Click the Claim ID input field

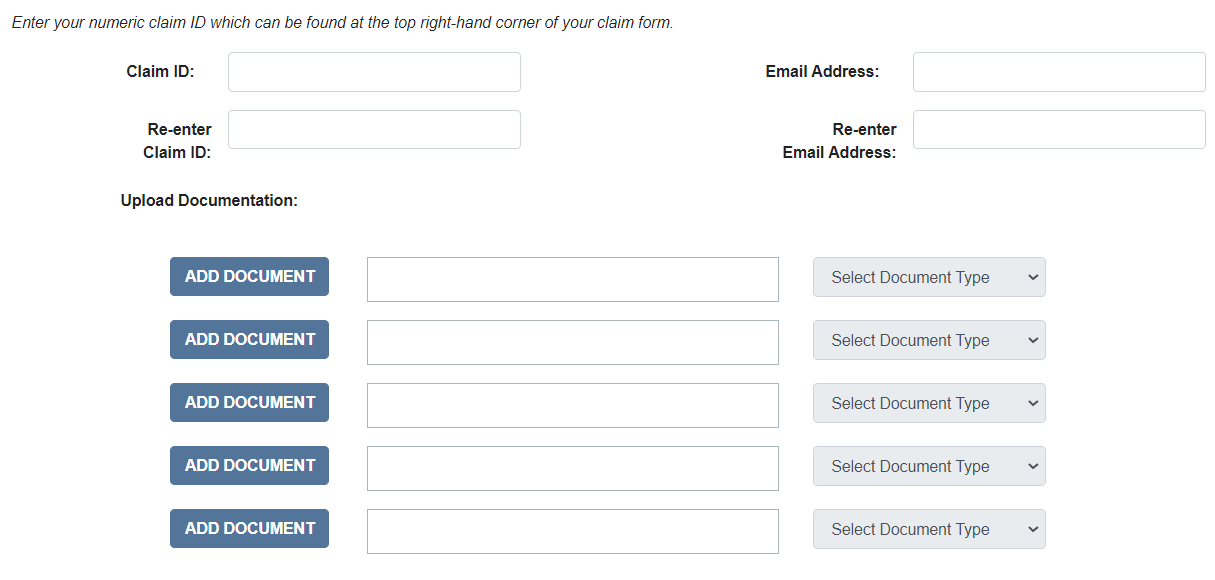pyautogui.click(x=374, y=72)
